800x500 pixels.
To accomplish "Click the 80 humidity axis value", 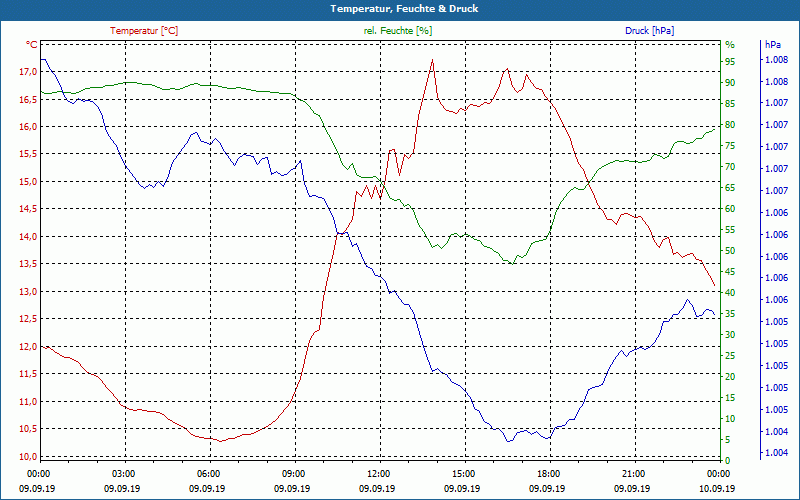I will point(730,124).
